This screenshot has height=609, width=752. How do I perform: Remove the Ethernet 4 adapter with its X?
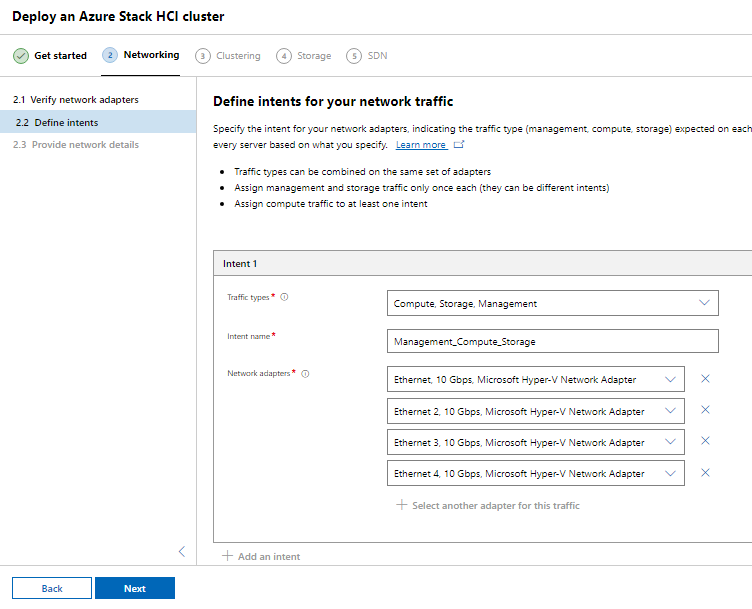click(x=705, y=473)
